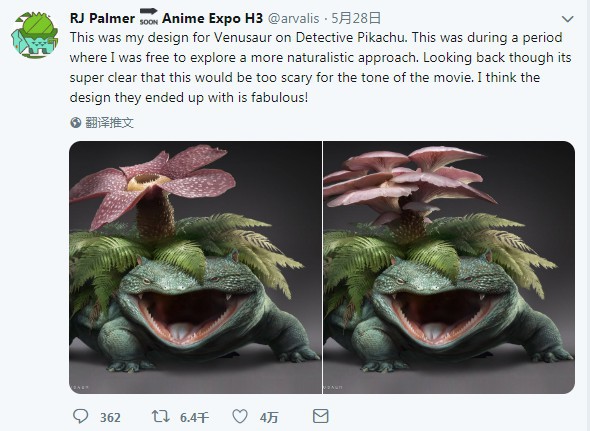Open the left Venusaur flower image
Screen dimensions: 590x431
pyautogui.click(x=195, y=267)
